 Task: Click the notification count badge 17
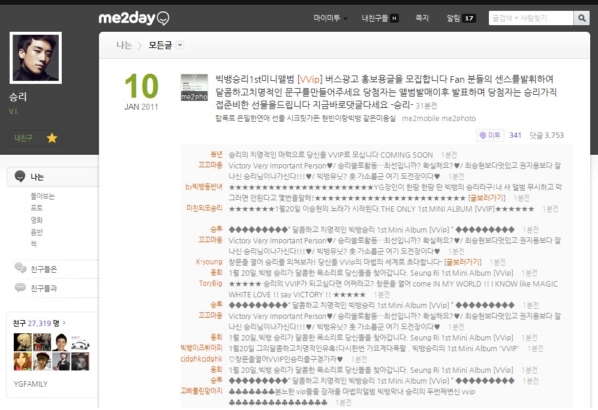(469, 18)
